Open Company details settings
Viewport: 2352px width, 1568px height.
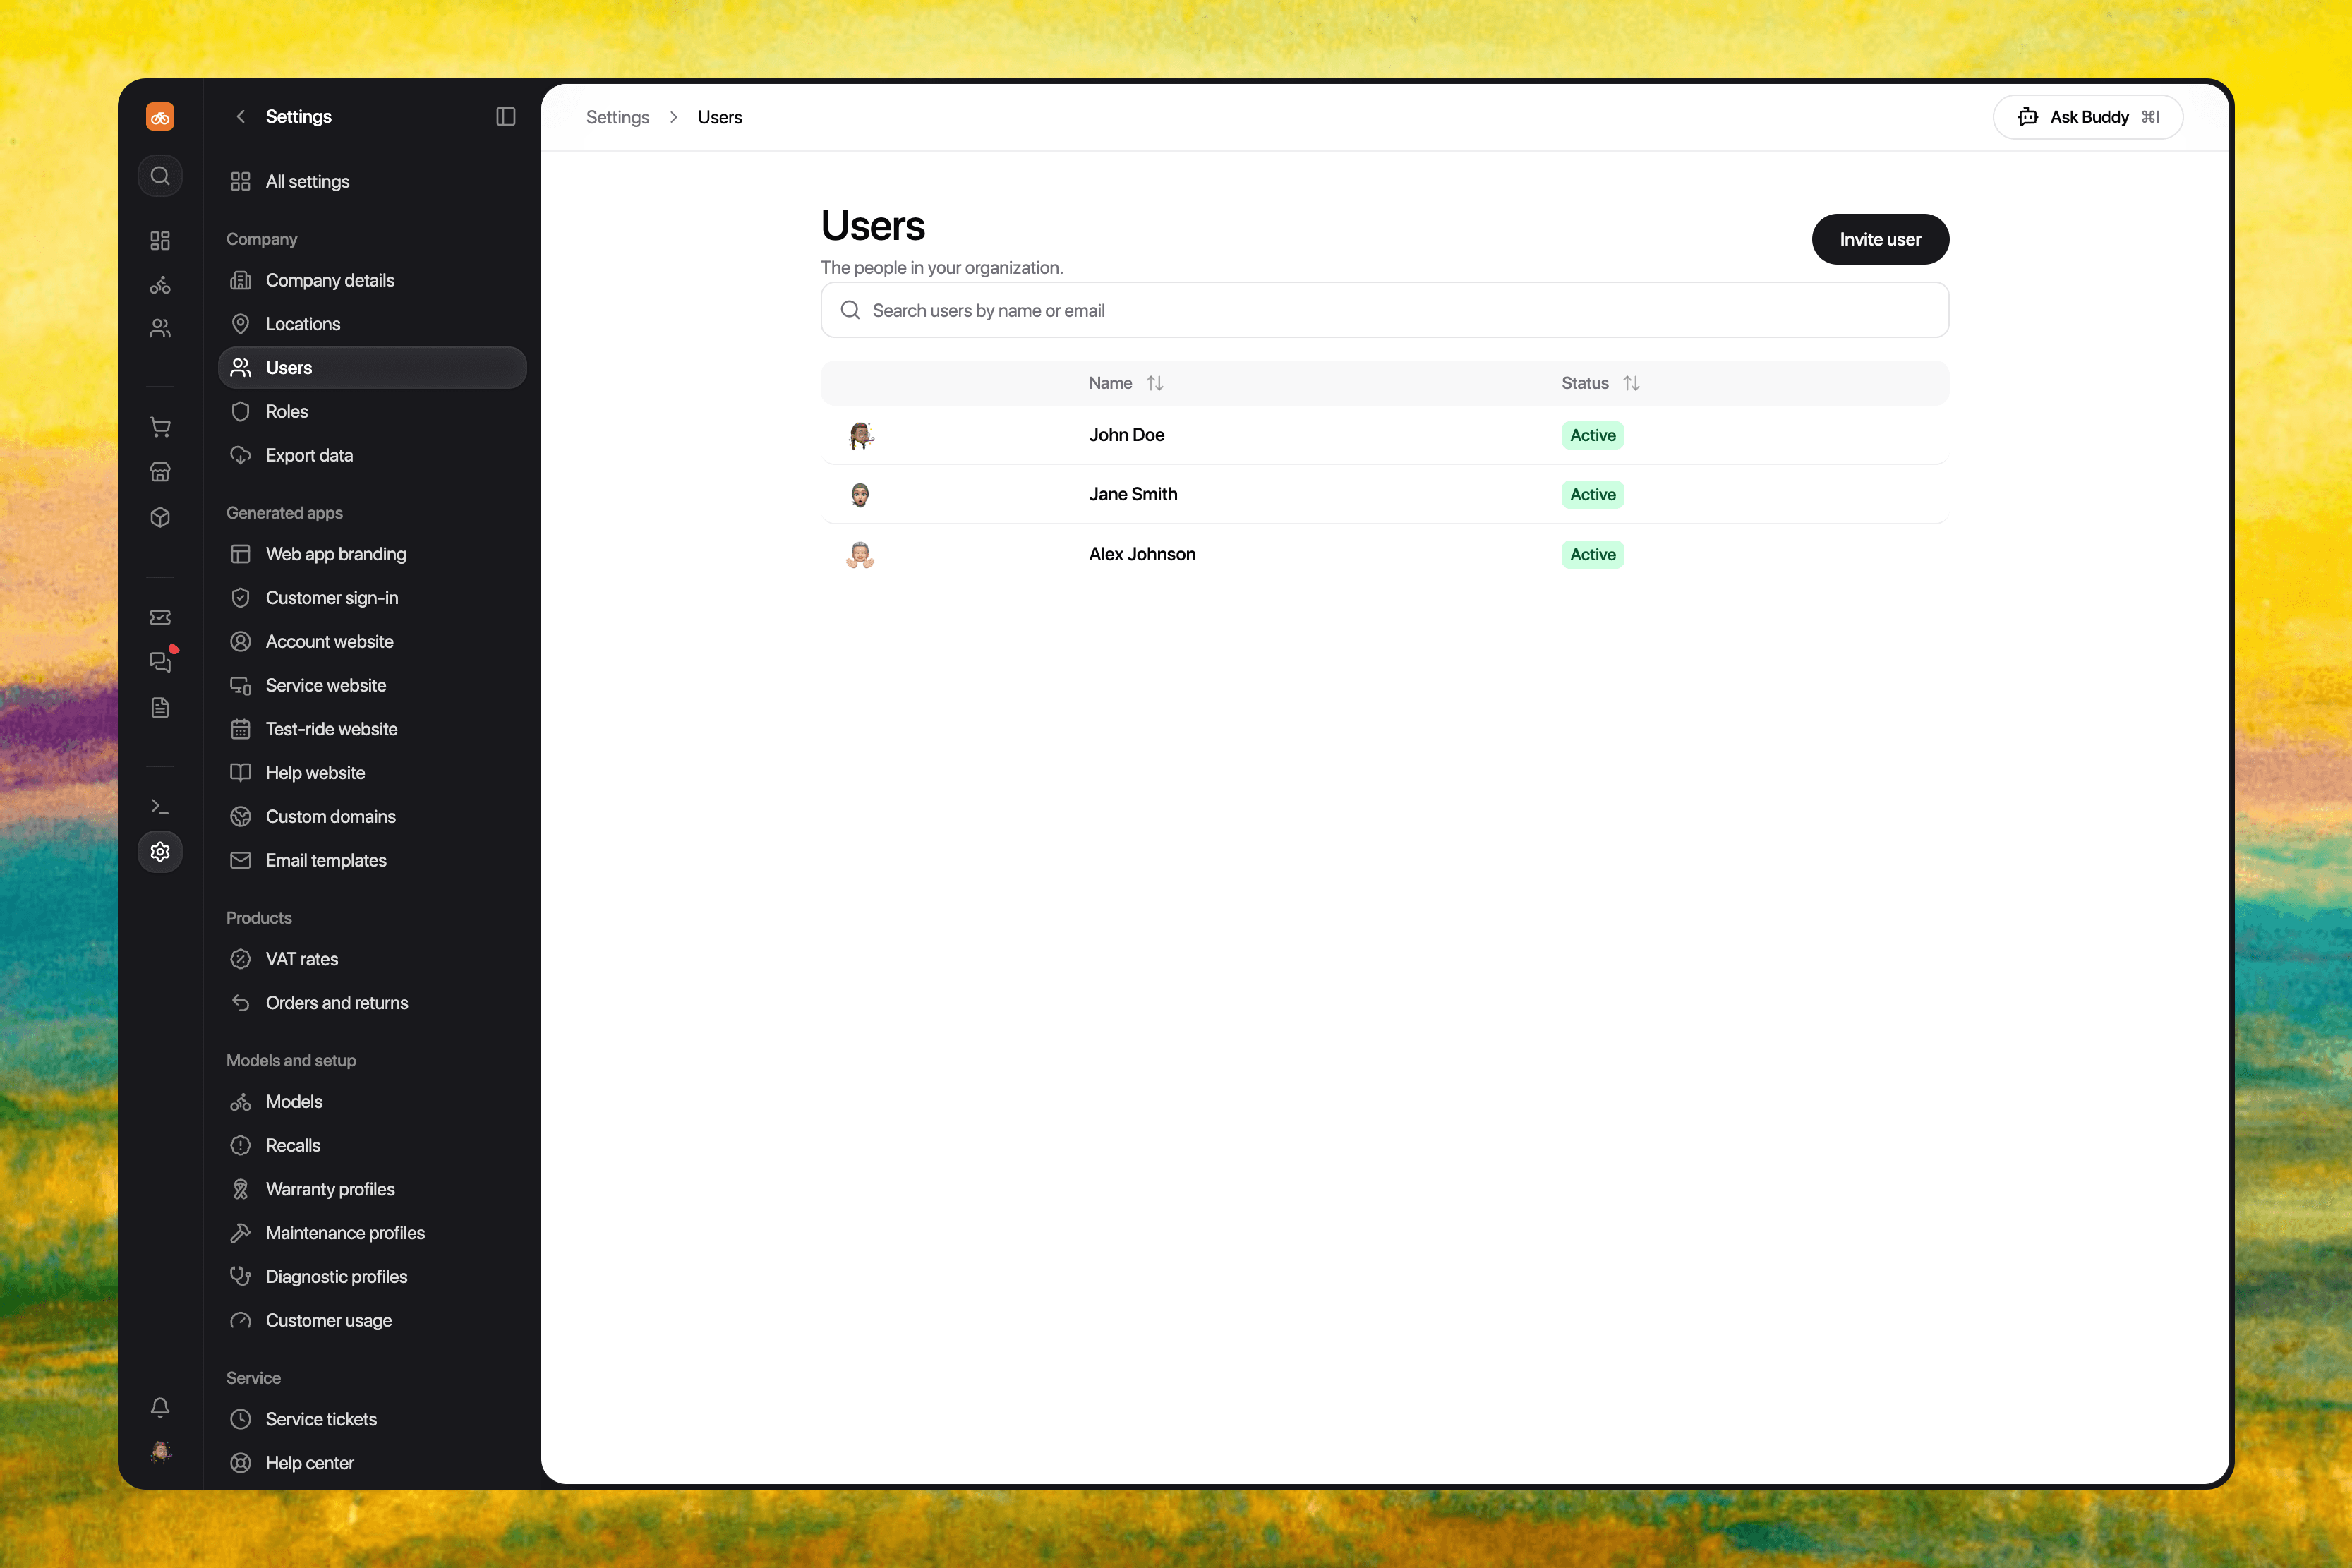click(372, 280)
